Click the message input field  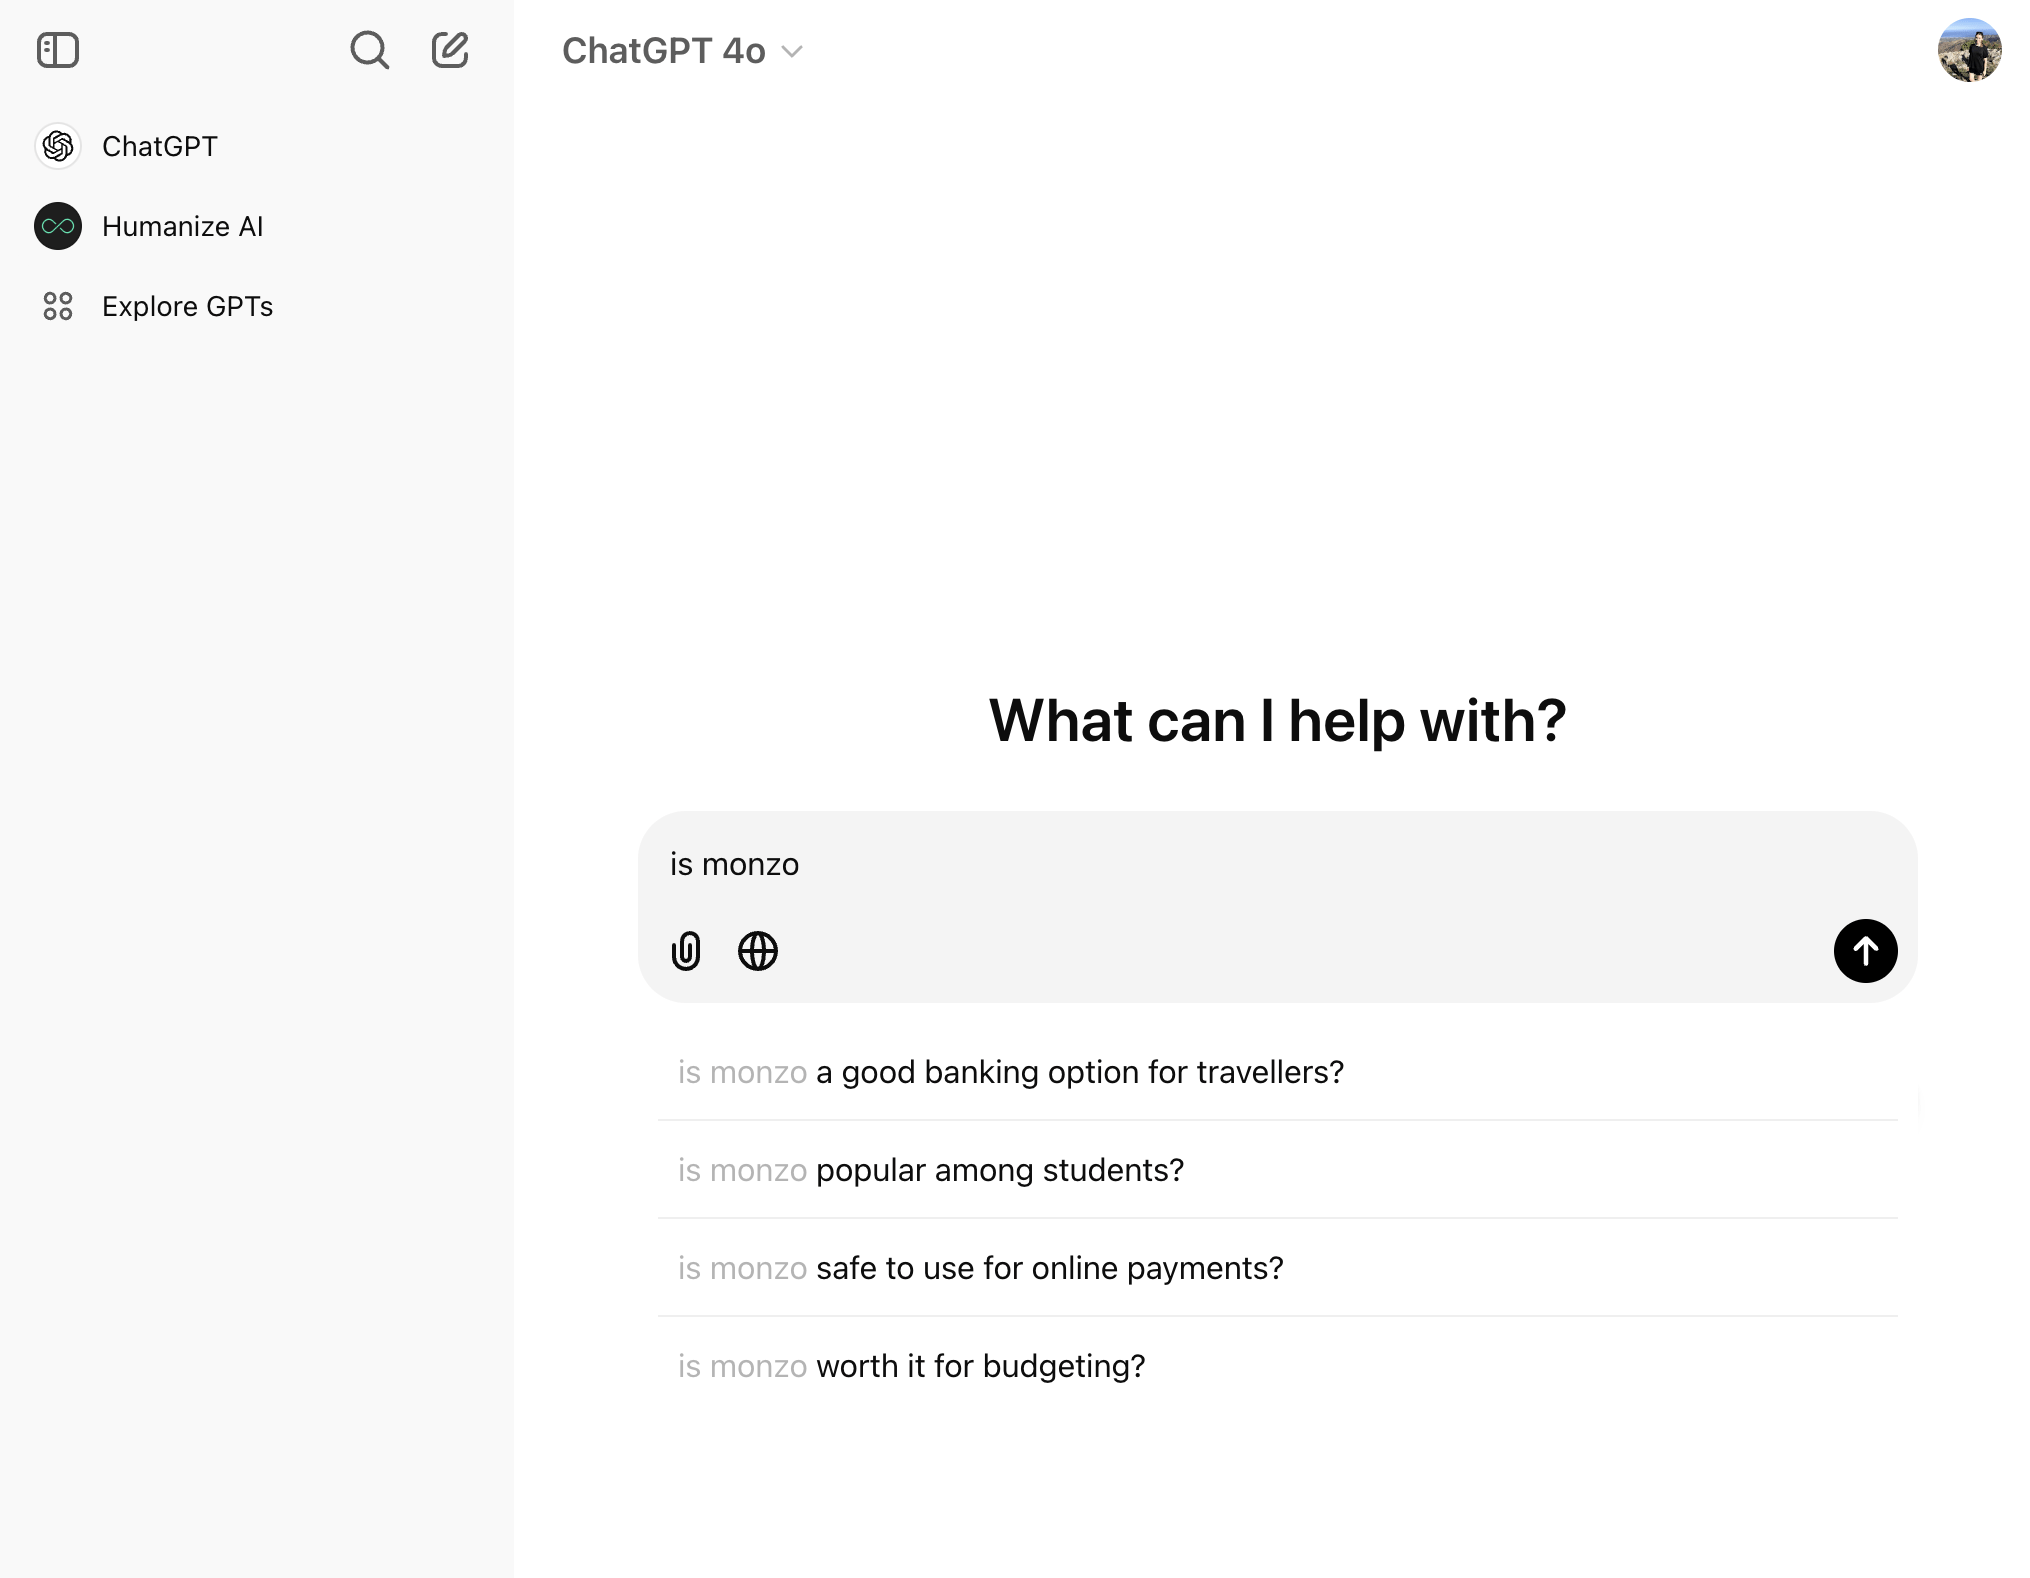1279,863
